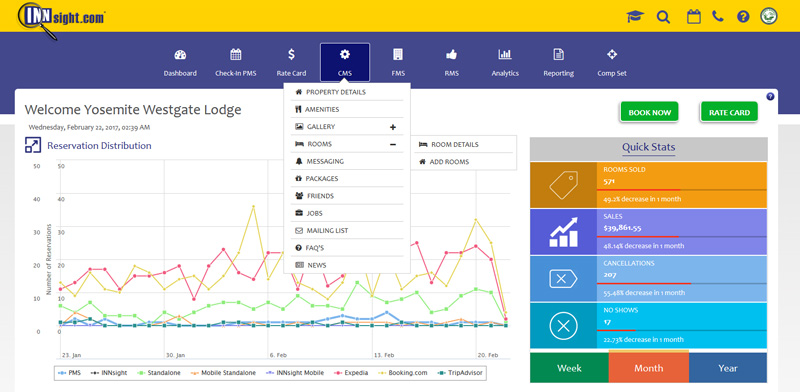Open Check-In PMS module
The width and height of the screenshot is (800, 392).
tap(236, 62)
